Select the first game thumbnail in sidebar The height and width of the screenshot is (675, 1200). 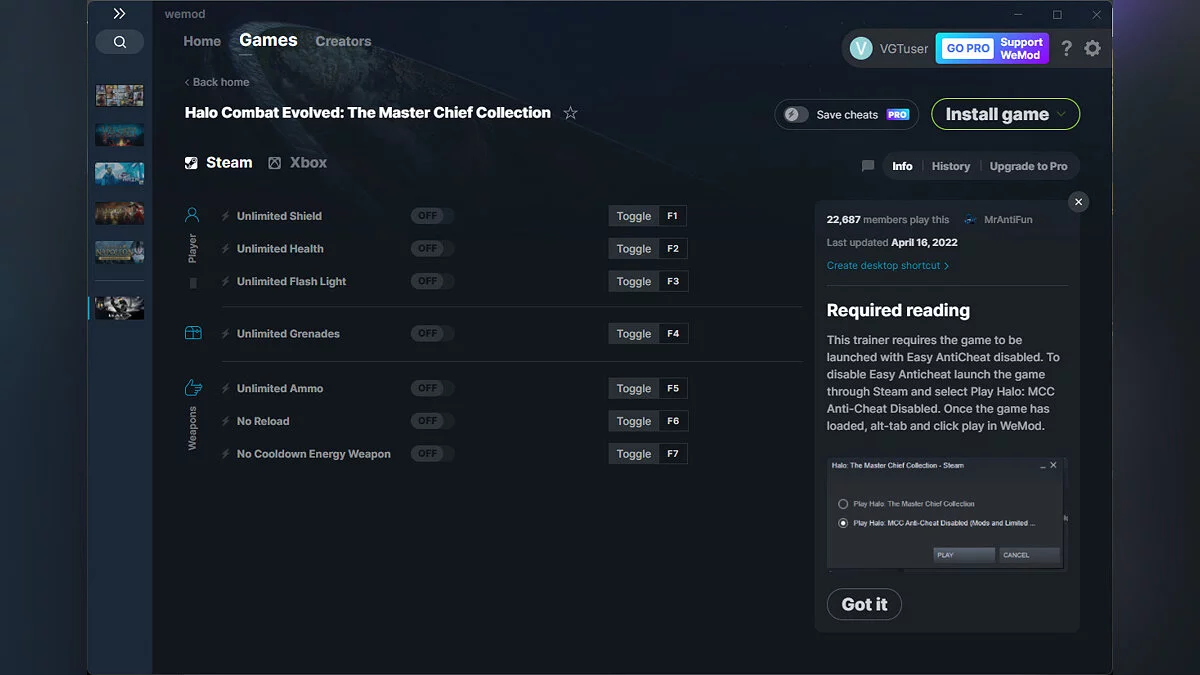(120, 96)
